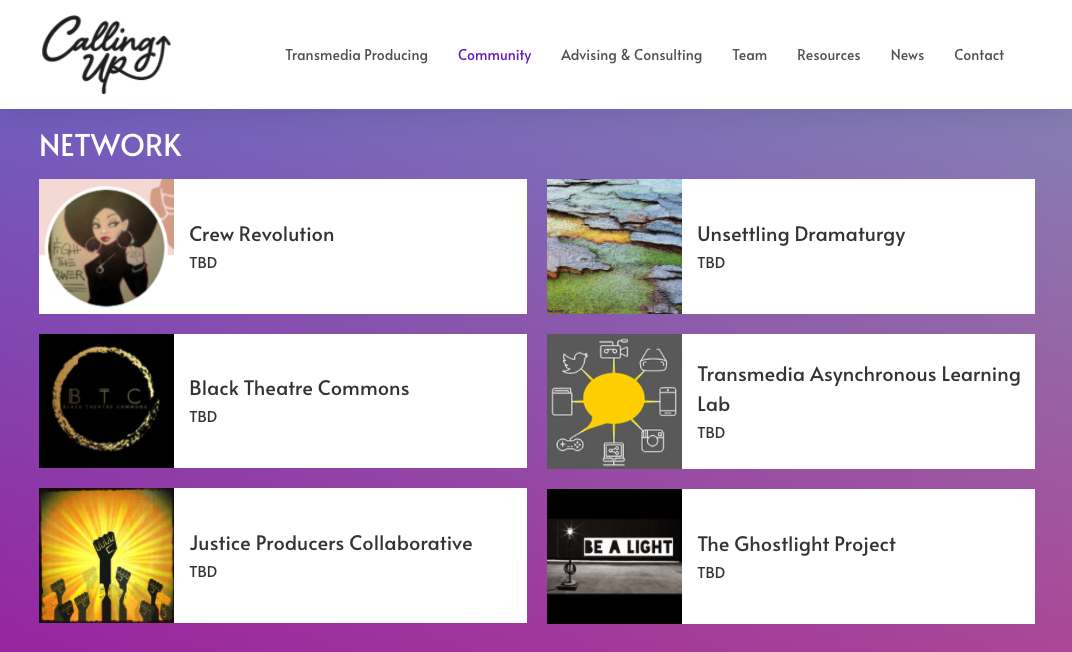Select the Unsettling Dramaturgy title
Image resolution: width=1072 pixels, height=652 pixels.
pos(800,234)
